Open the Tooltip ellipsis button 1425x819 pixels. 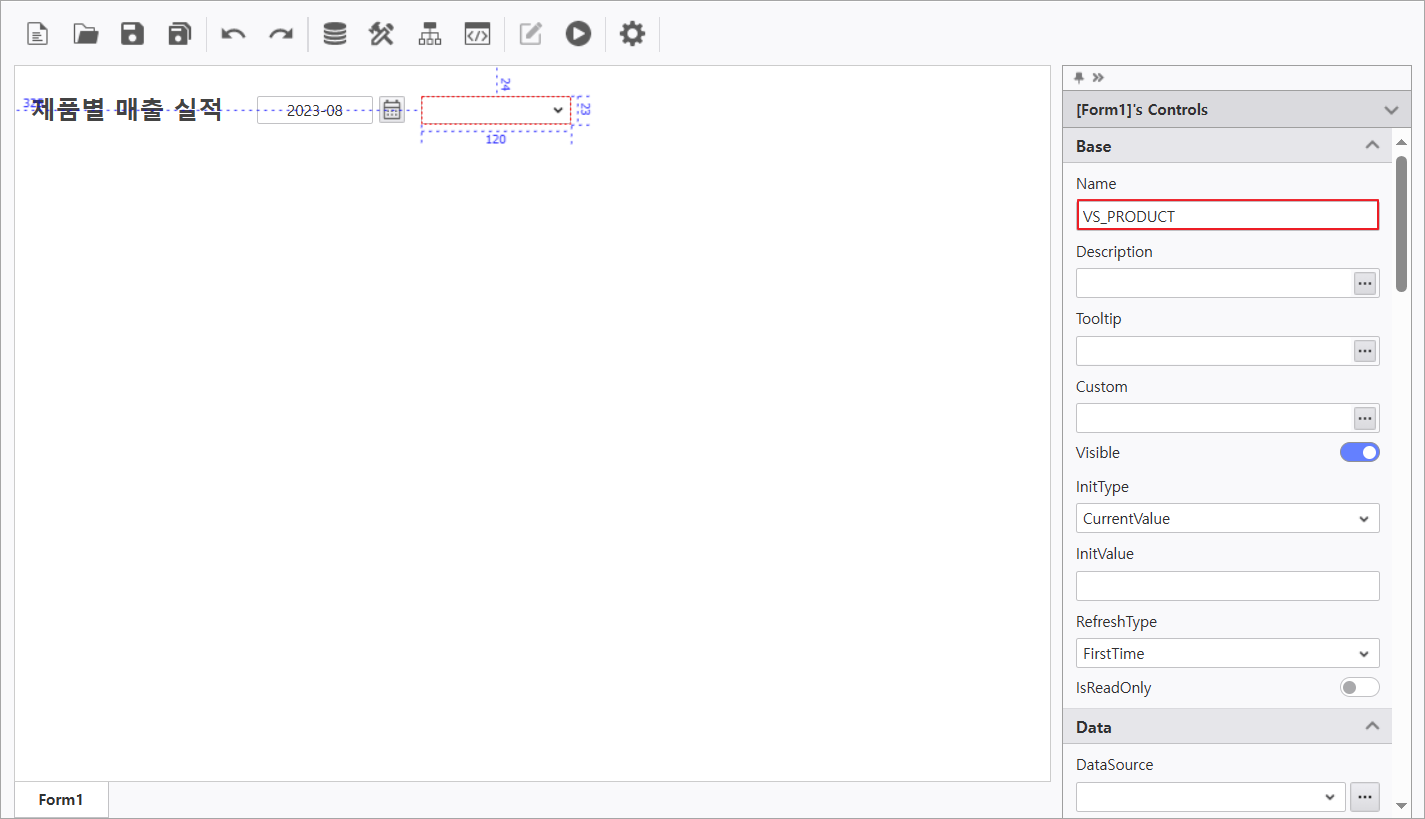(x=1365, y=351)
